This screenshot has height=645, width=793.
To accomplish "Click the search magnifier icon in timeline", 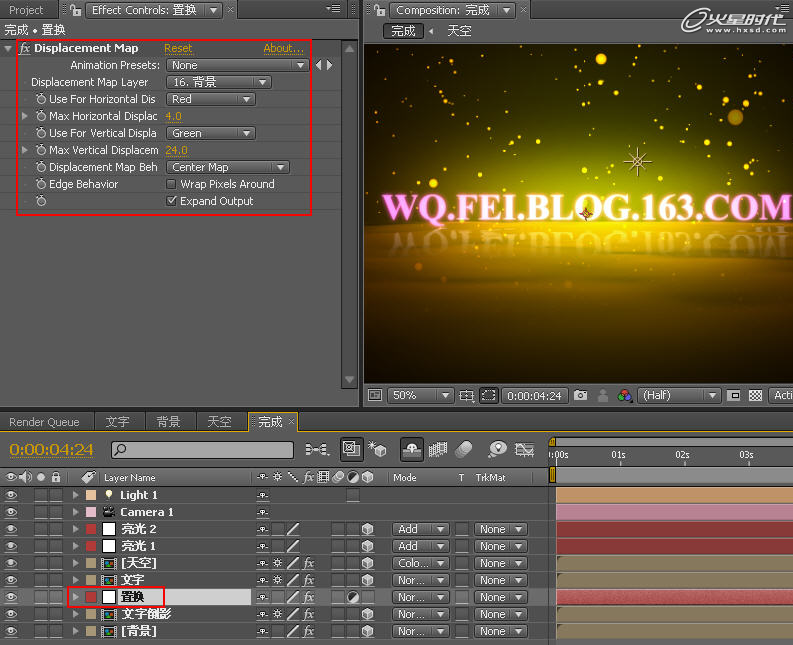I will (x=120, y=449).
